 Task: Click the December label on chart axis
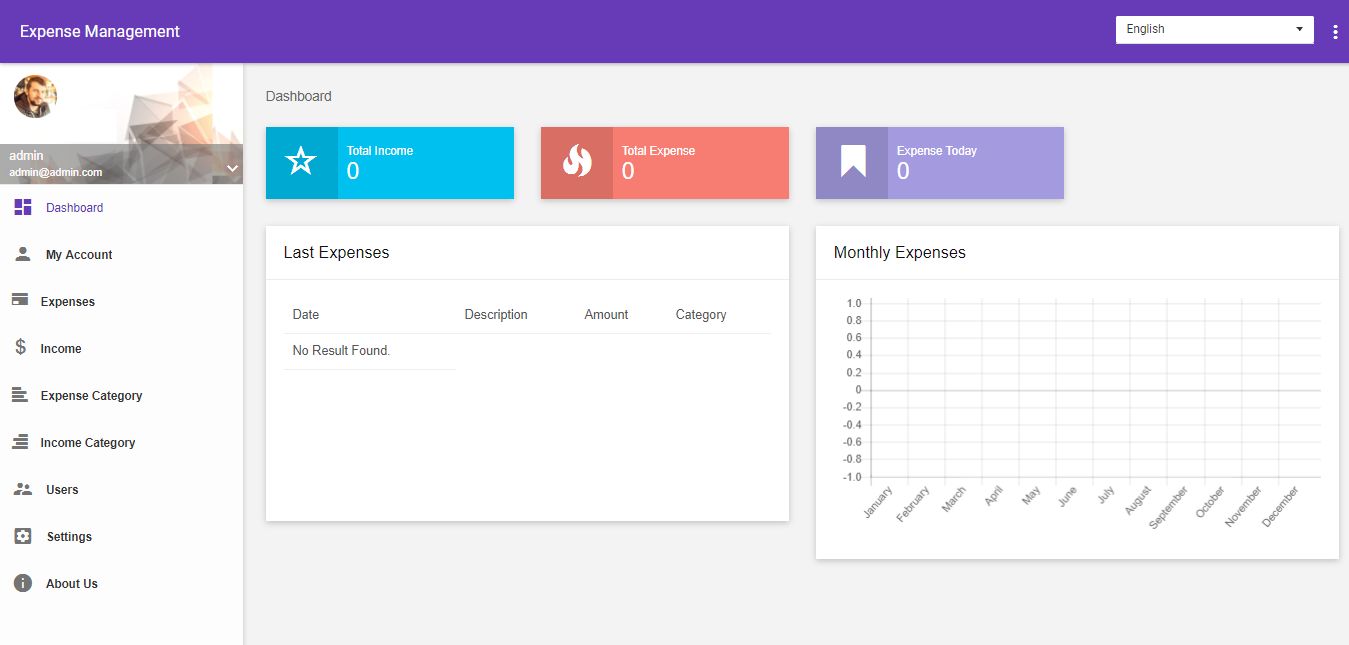pyautogui.click(x=1280, y=506)
